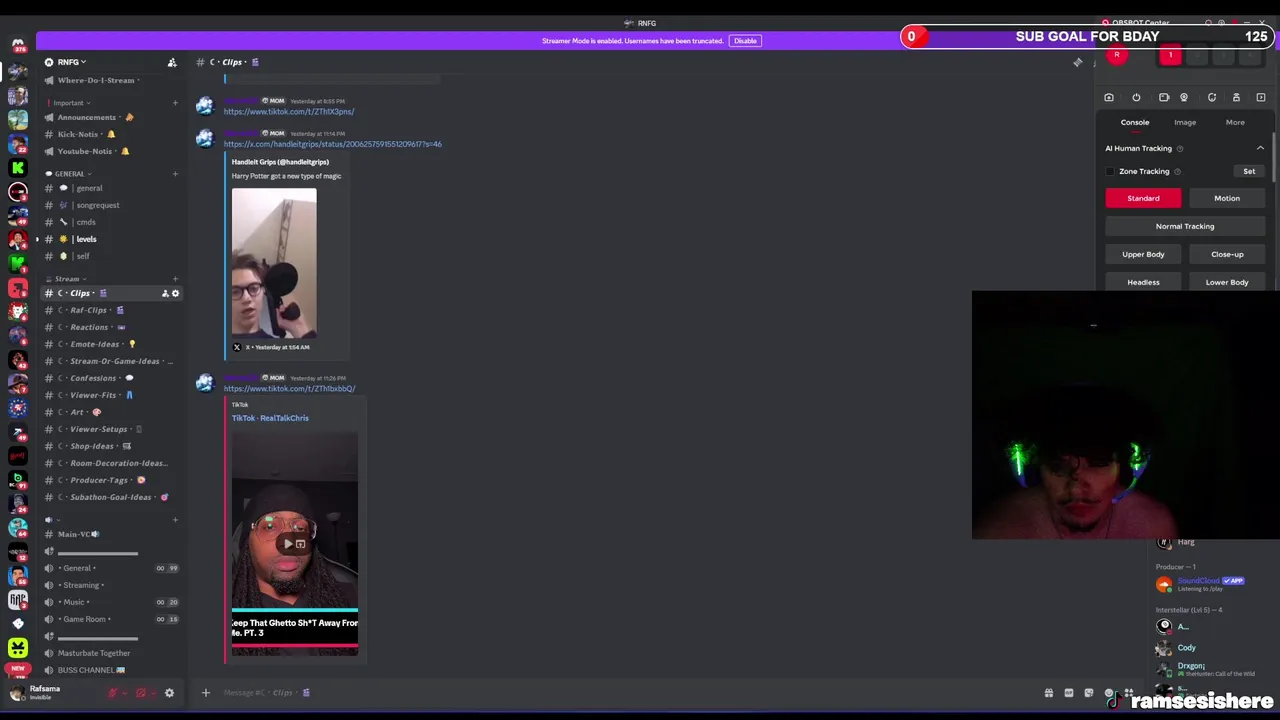This screenshot has height=720, width=1280.
Task: Switch to the Image tab in OBSBOT
Action: pos(1185,122)
